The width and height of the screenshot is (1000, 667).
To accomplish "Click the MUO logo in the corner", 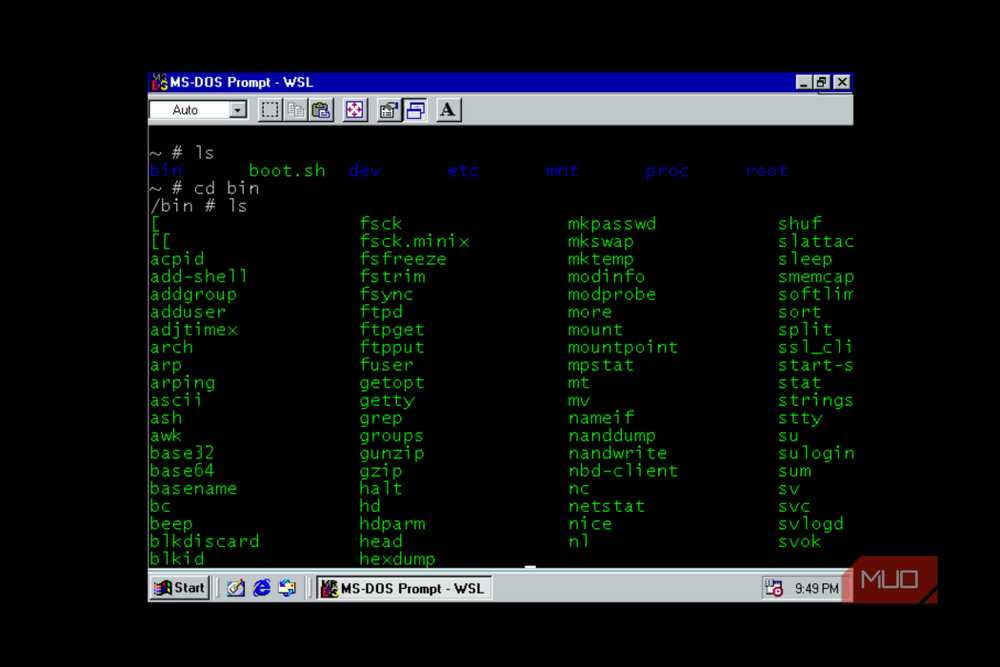I will (x=890, y=578).
